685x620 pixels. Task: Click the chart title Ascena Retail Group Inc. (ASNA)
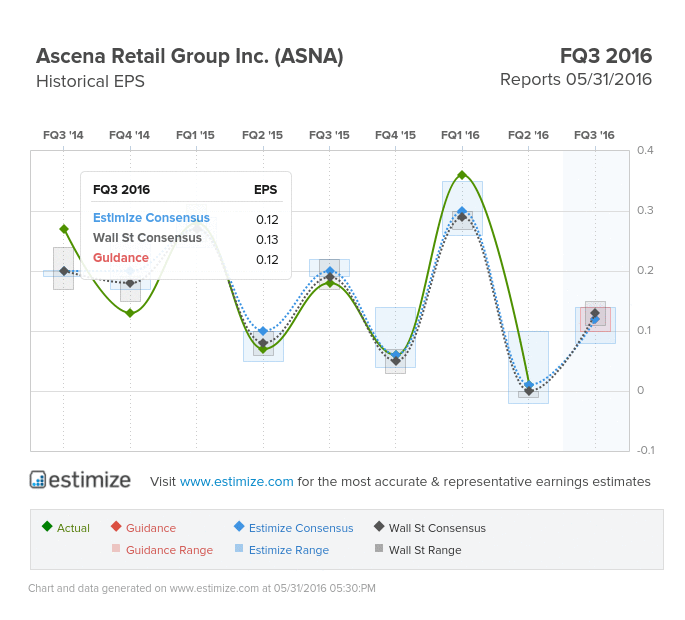click(190, 56)
